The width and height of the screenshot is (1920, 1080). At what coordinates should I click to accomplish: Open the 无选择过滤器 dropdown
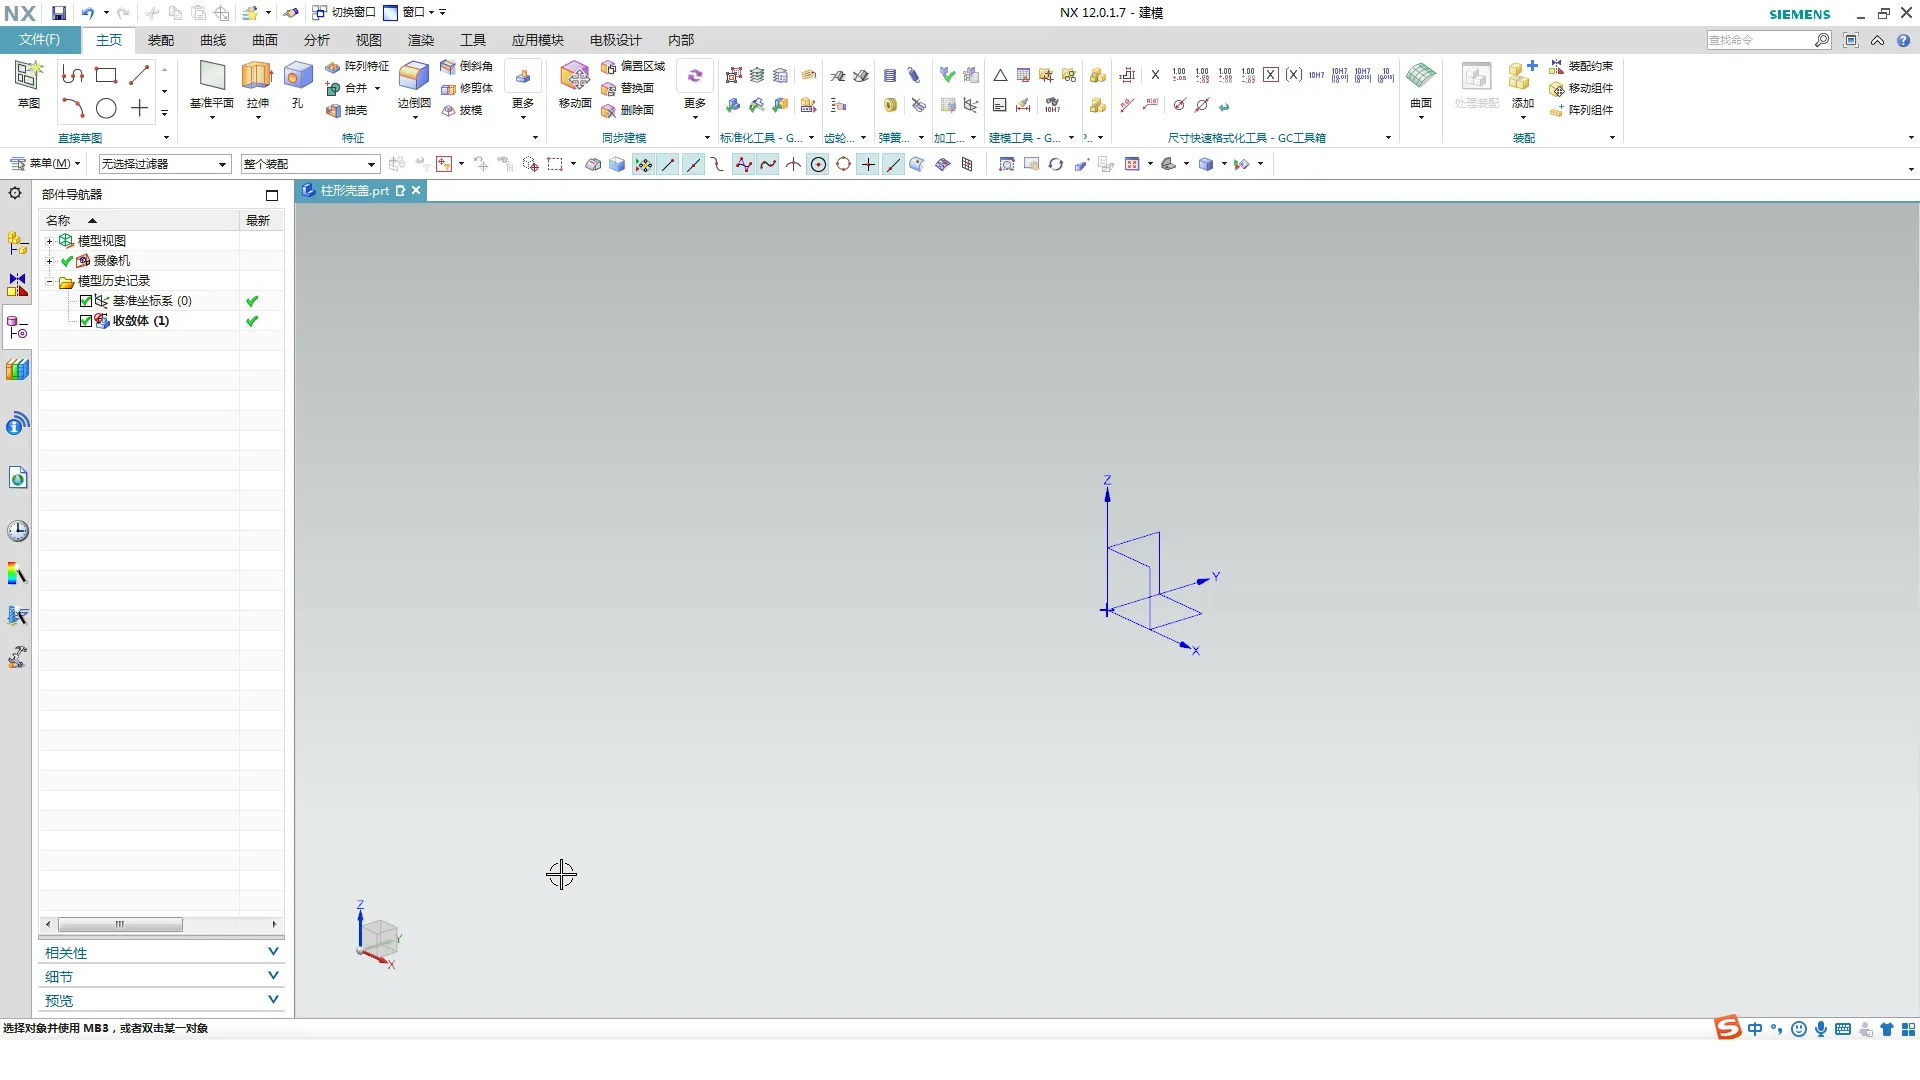pos(164,164)
